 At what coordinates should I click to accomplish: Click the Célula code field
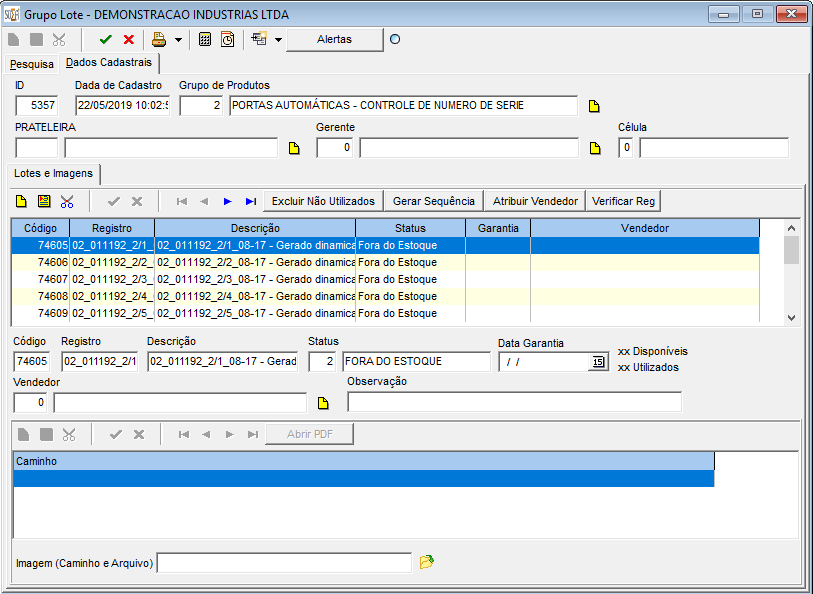pos(625,148)
